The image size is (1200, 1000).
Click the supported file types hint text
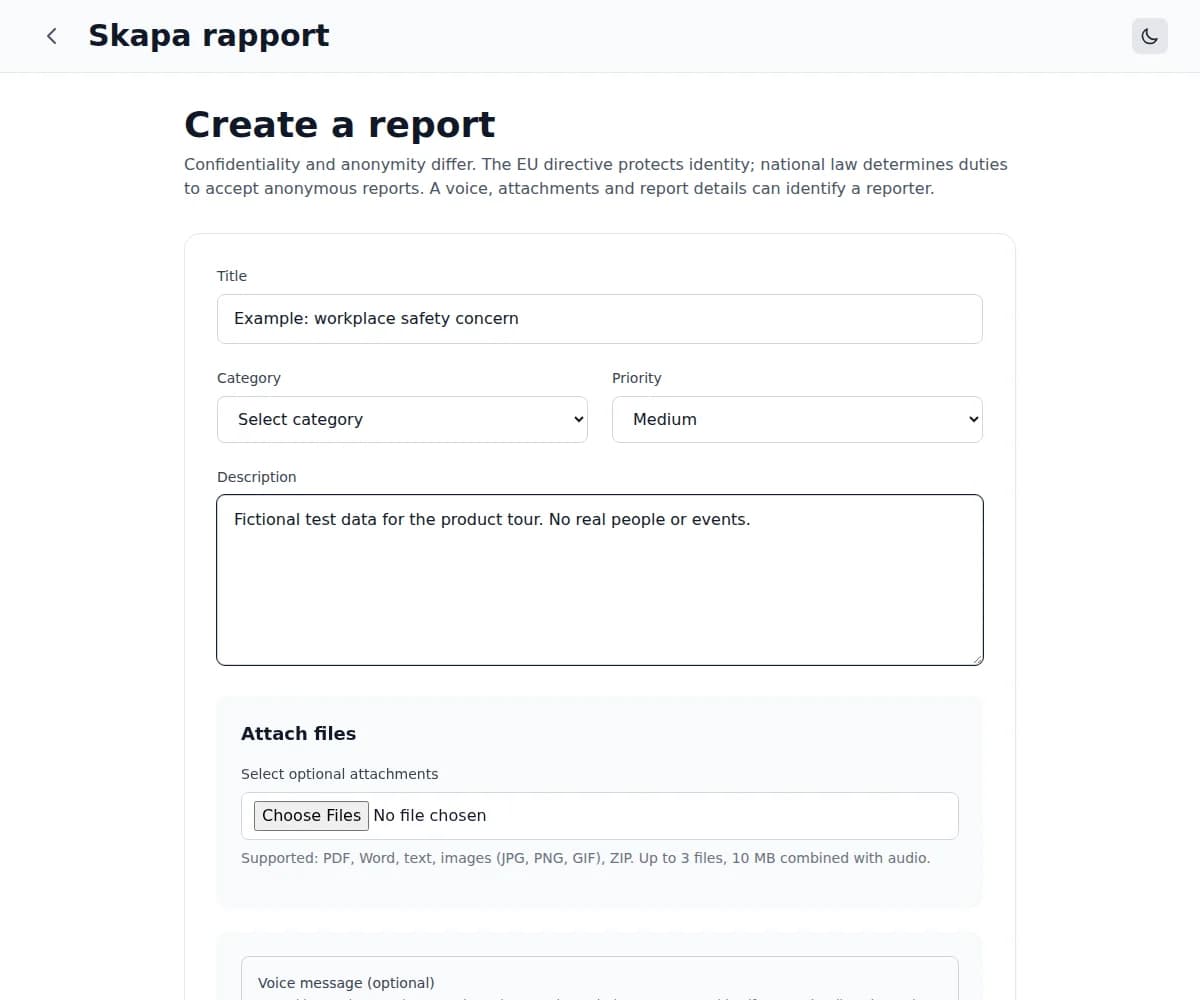pyautogui.click(x=586, y=858)
